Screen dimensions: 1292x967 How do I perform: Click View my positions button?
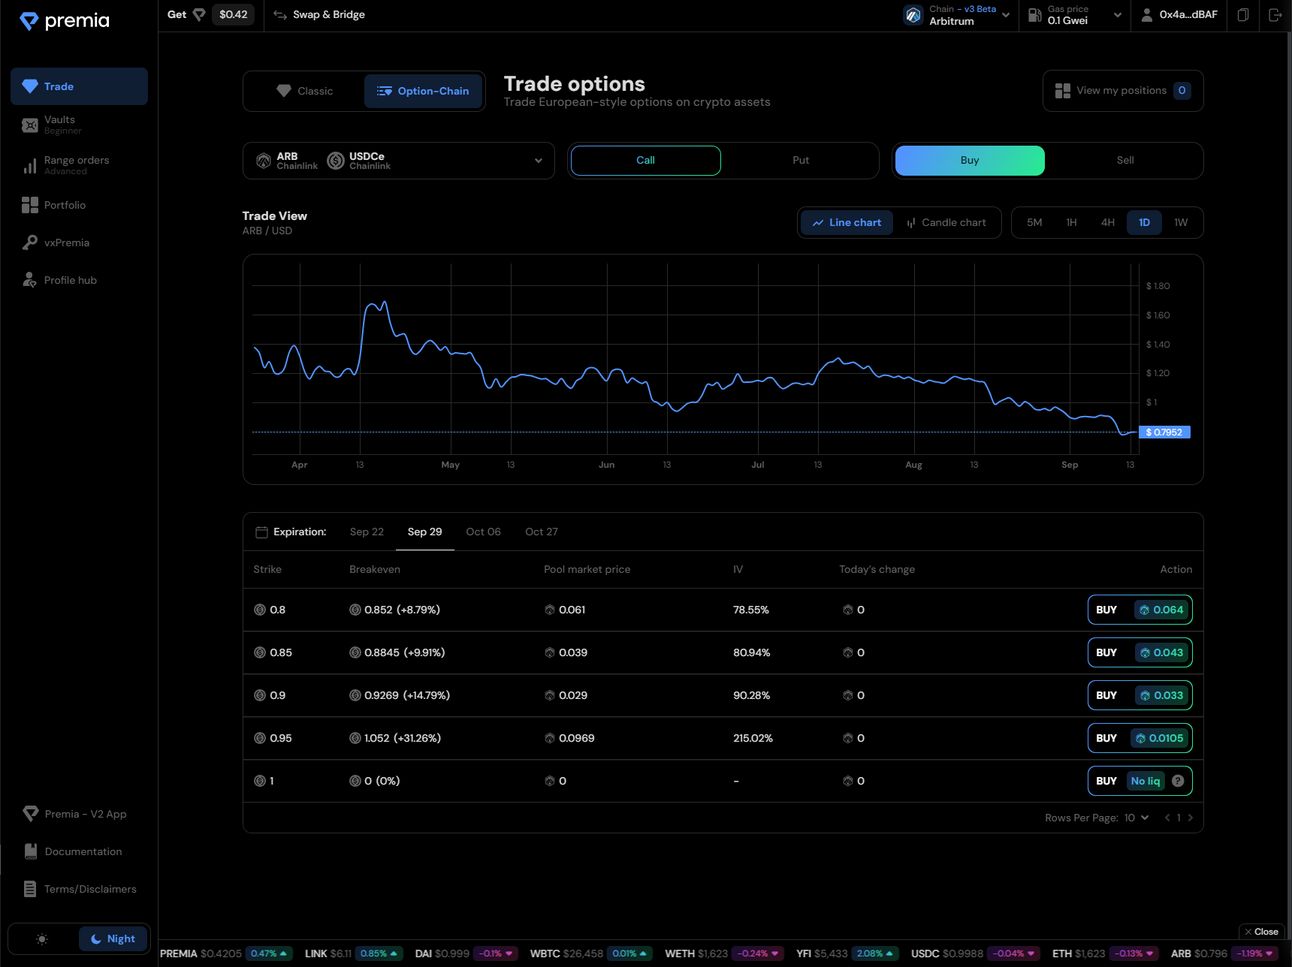[x=1123, y=91]
